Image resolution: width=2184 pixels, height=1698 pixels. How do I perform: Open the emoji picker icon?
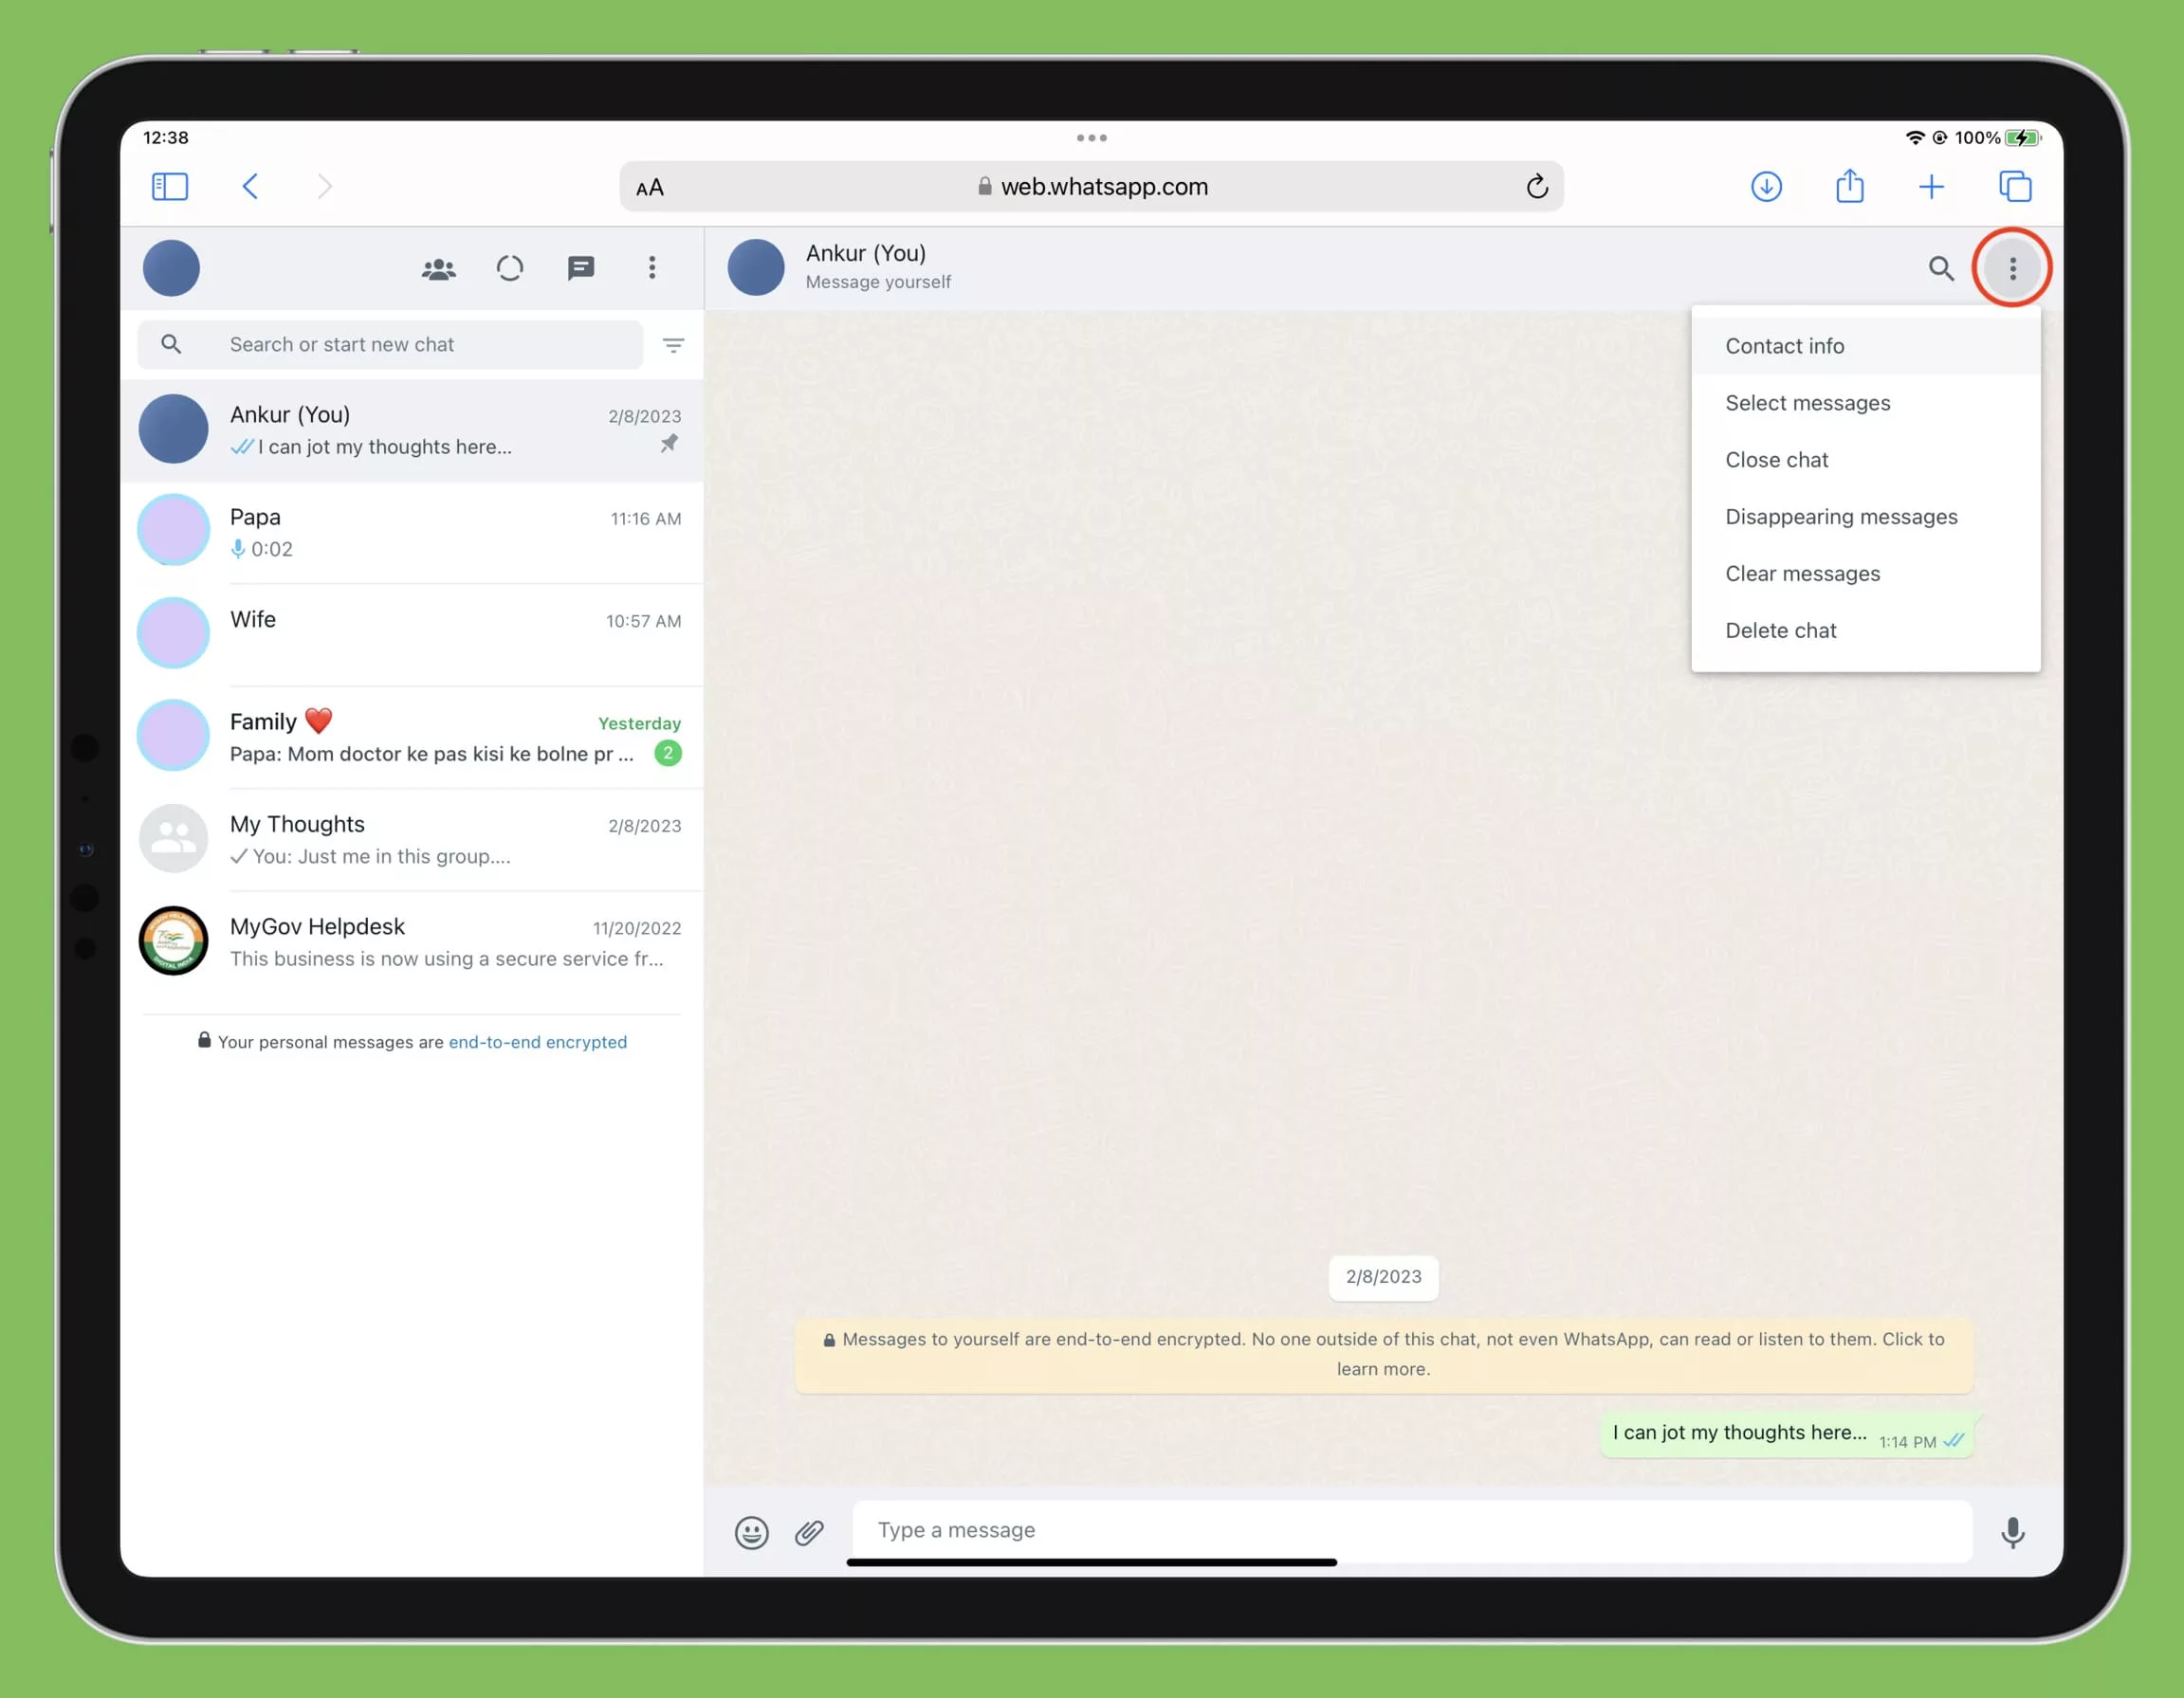751,1532
